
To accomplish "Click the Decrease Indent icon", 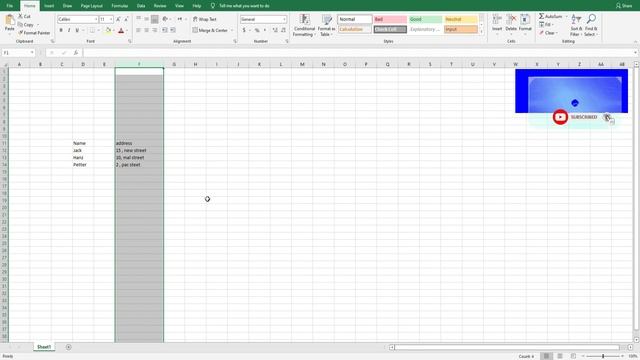I will pyautogui.click(x=165, y=30).
